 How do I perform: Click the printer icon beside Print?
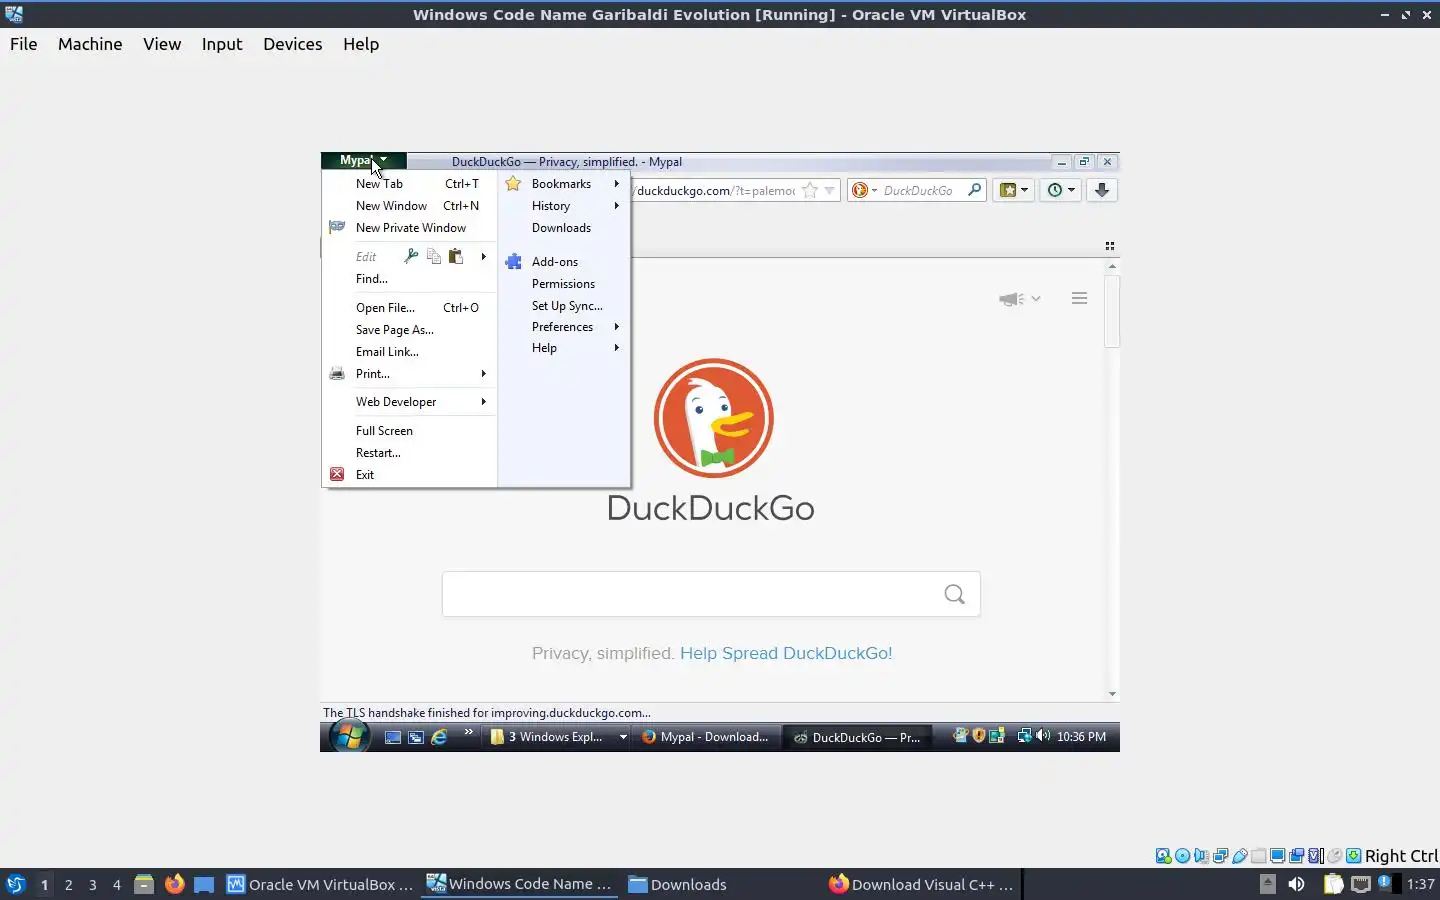tap(337, 374)
